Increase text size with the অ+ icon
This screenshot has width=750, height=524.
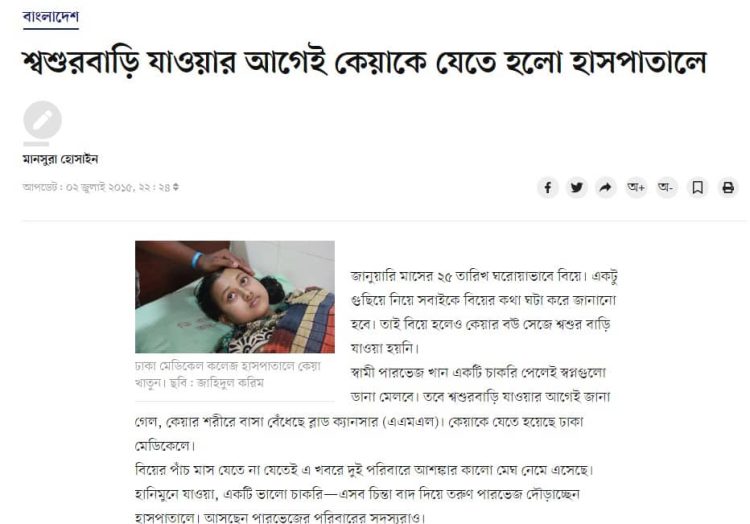point(636,187)
